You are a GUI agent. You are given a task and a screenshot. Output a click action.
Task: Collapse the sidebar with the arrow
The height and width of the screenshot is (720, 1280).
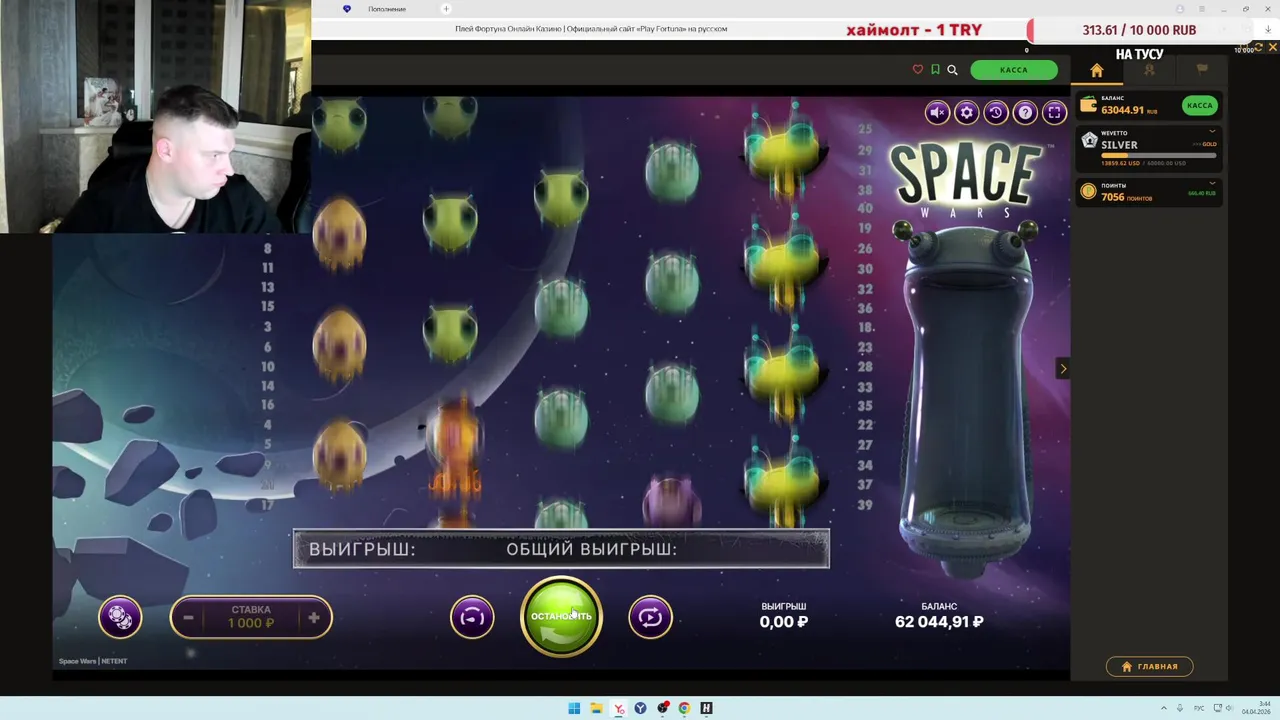coord(1063,369)
